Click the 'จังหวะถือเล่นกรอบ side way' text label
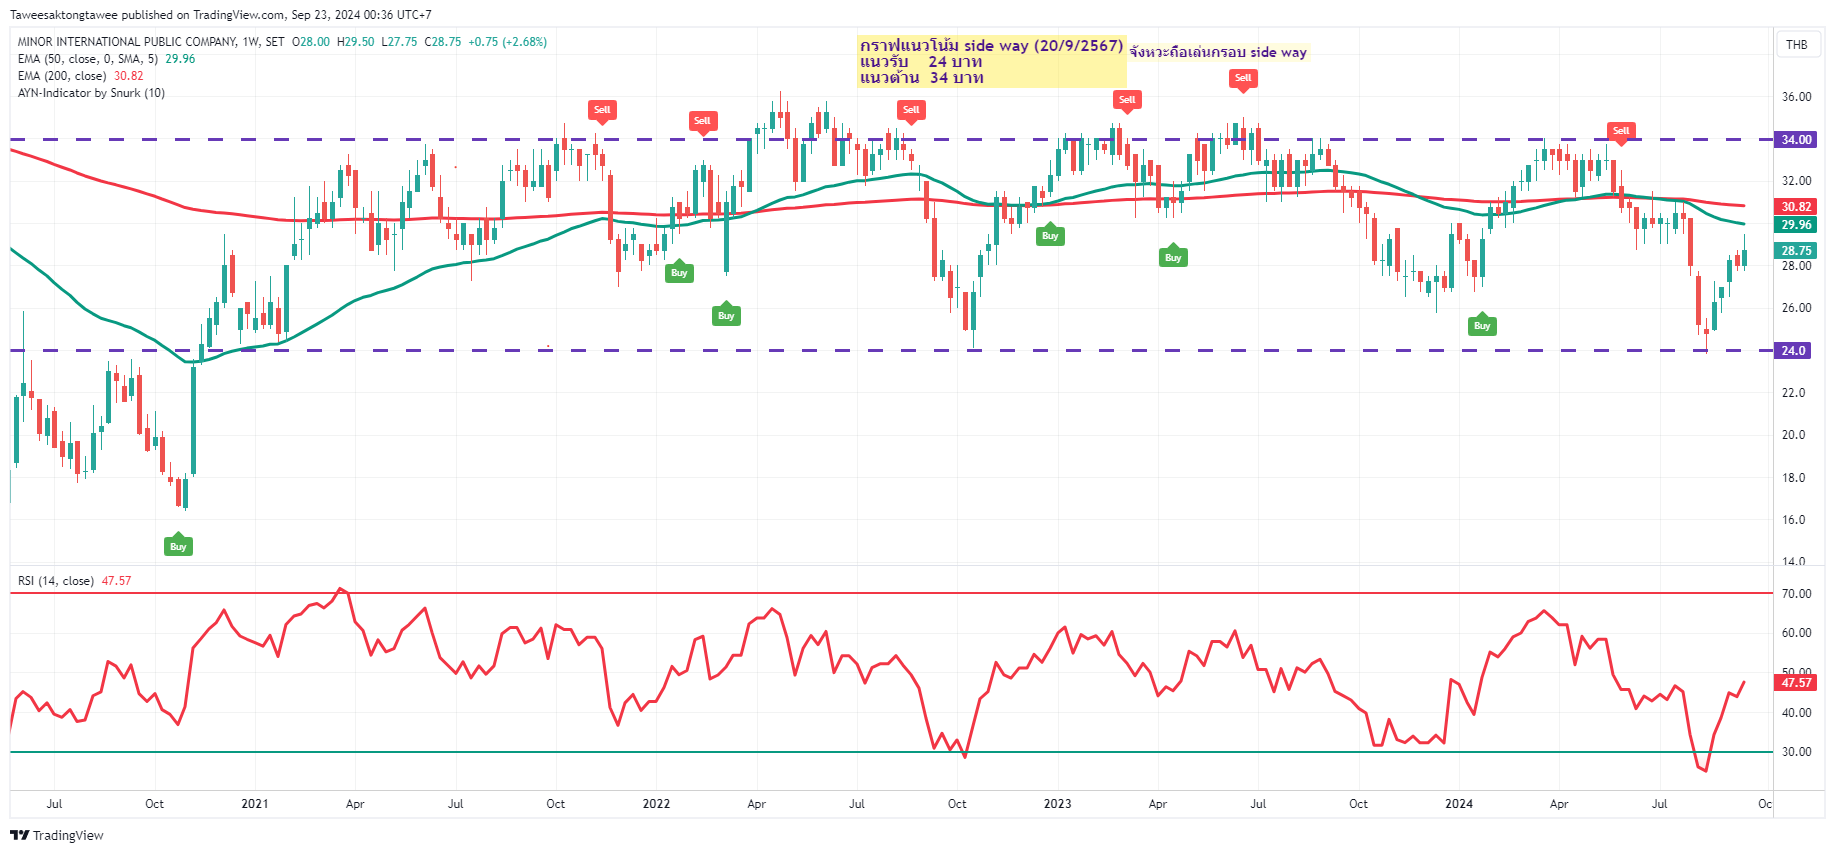Viewport: 1835px width, 853px height. pyautogui.click(x=1218, y=52)
